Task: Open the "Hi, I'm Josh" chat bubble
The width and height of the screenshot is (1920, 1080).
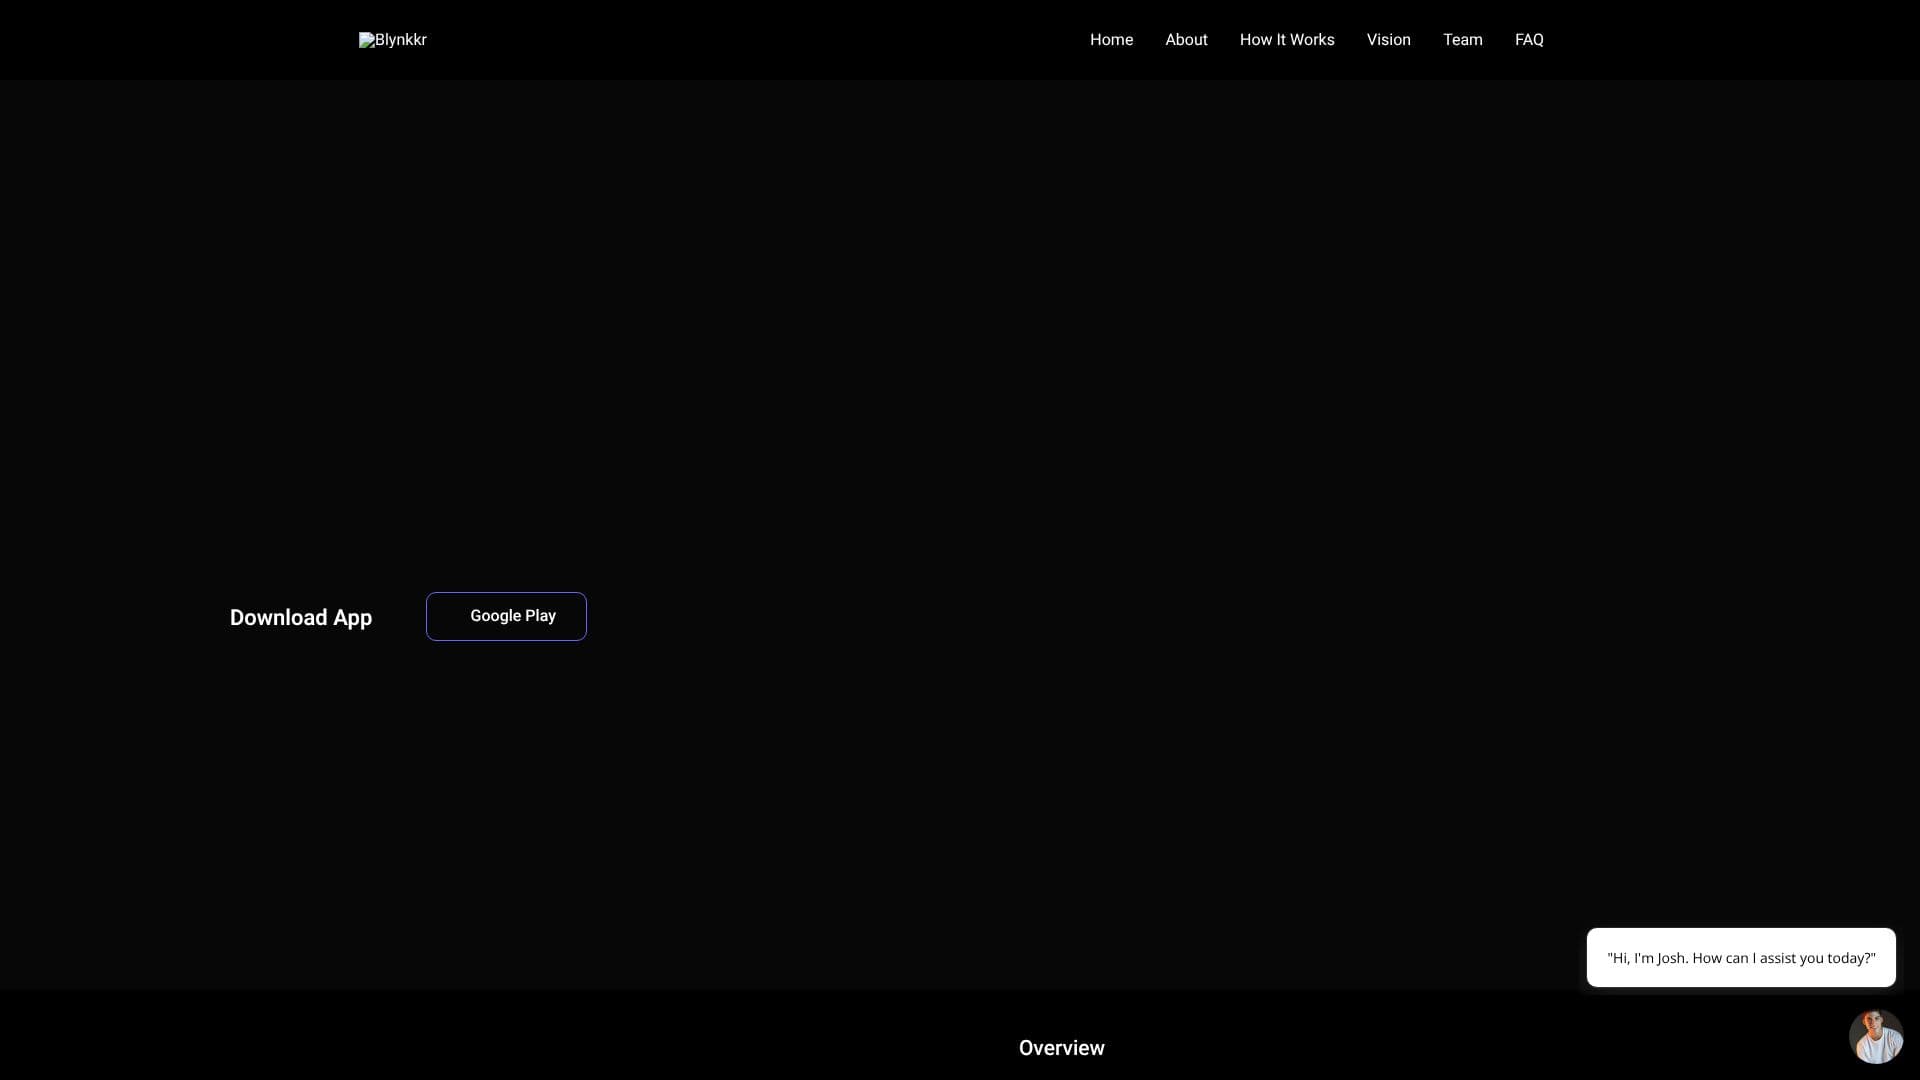Action: [1741, 958]
